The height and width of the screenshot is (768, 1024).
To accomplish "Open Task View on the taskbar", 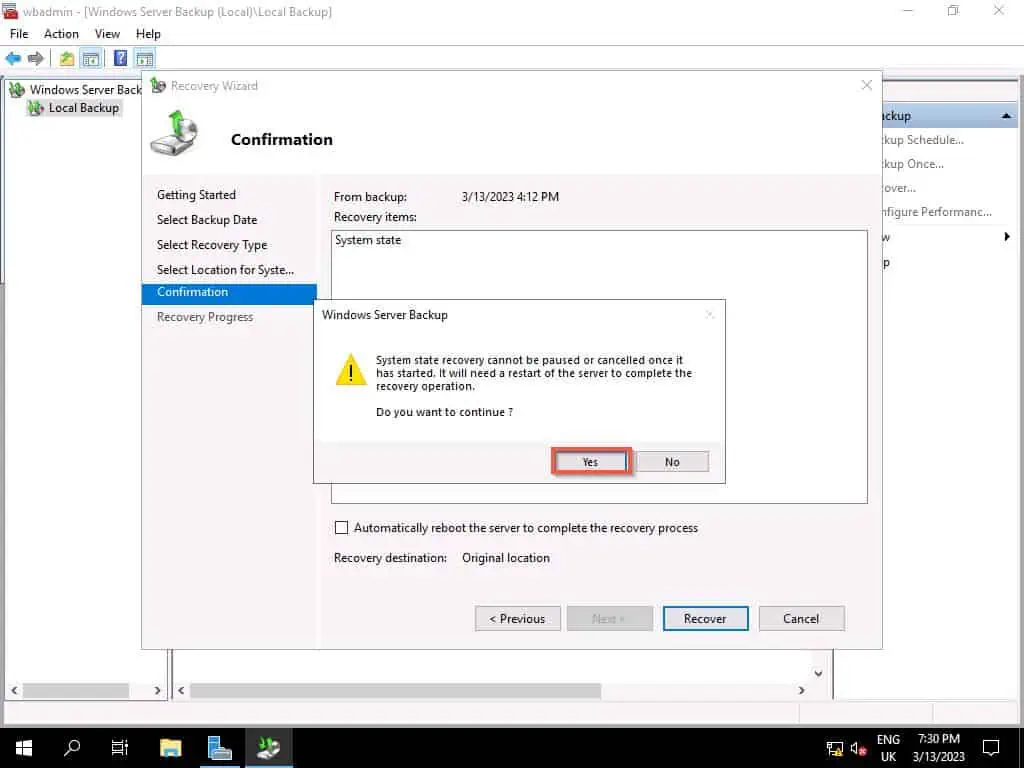I will click(120, 748).
